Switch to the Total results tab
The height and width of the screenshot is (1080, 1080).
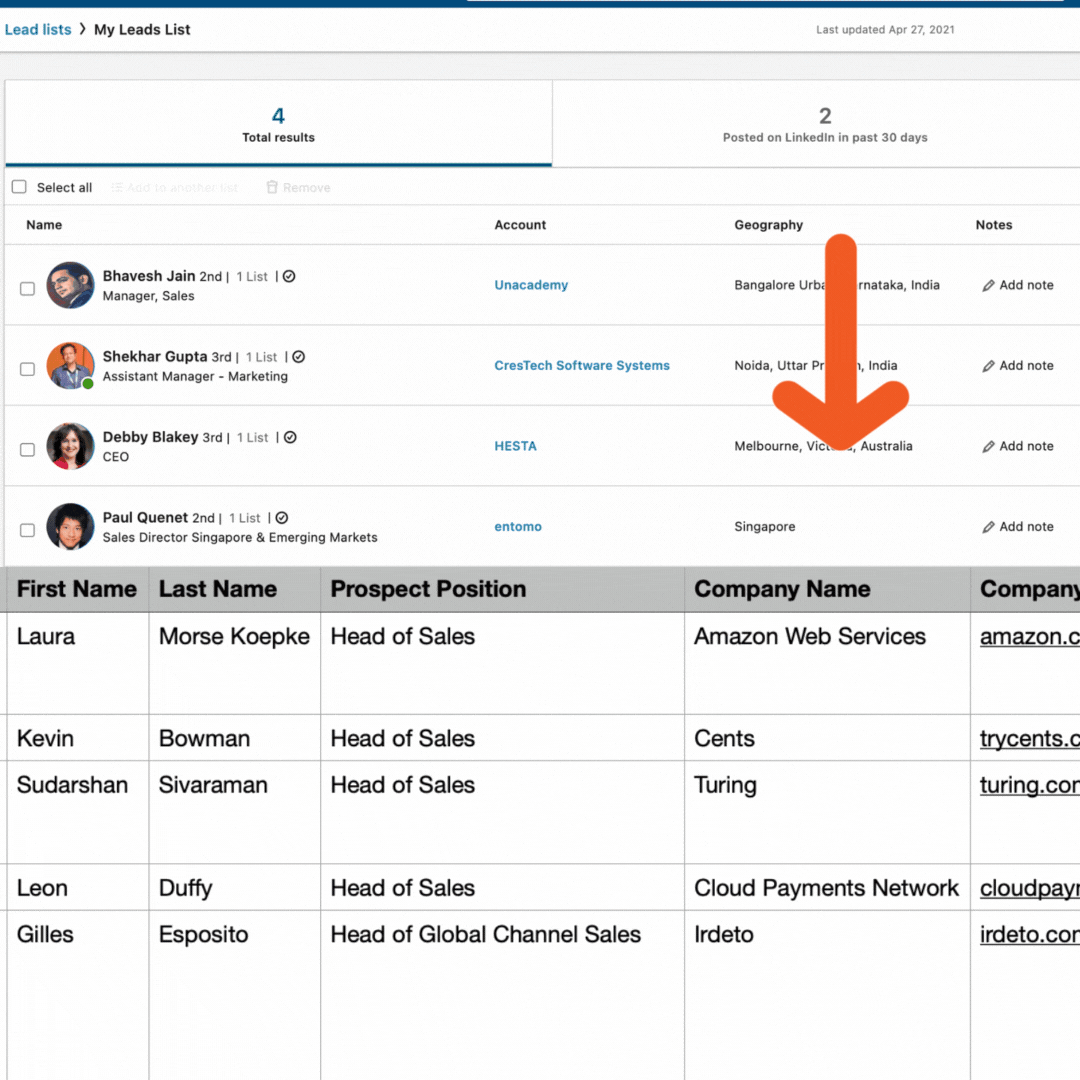(278, 124)
